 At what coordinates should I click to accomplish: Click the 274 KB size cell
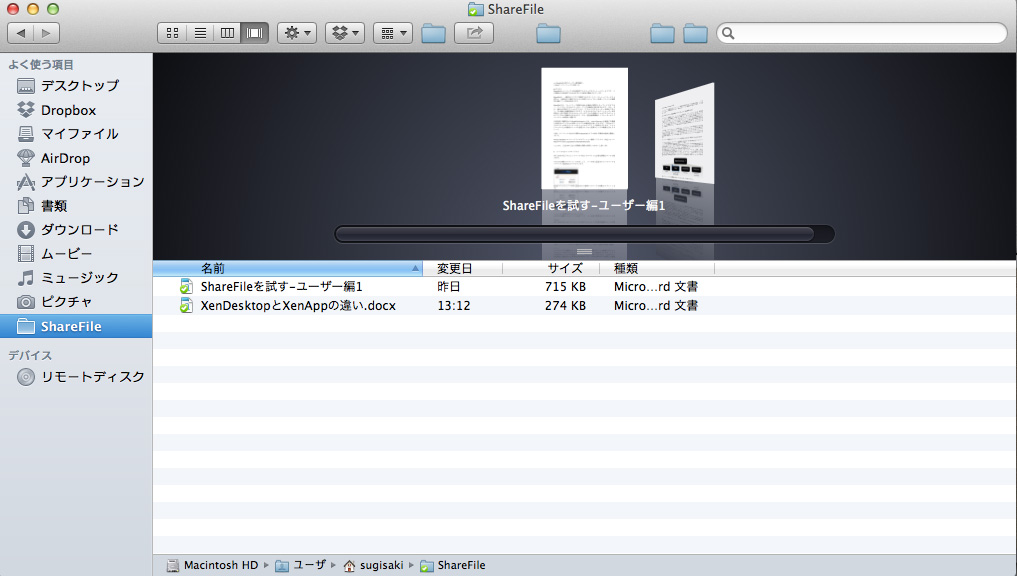[566, 306]
